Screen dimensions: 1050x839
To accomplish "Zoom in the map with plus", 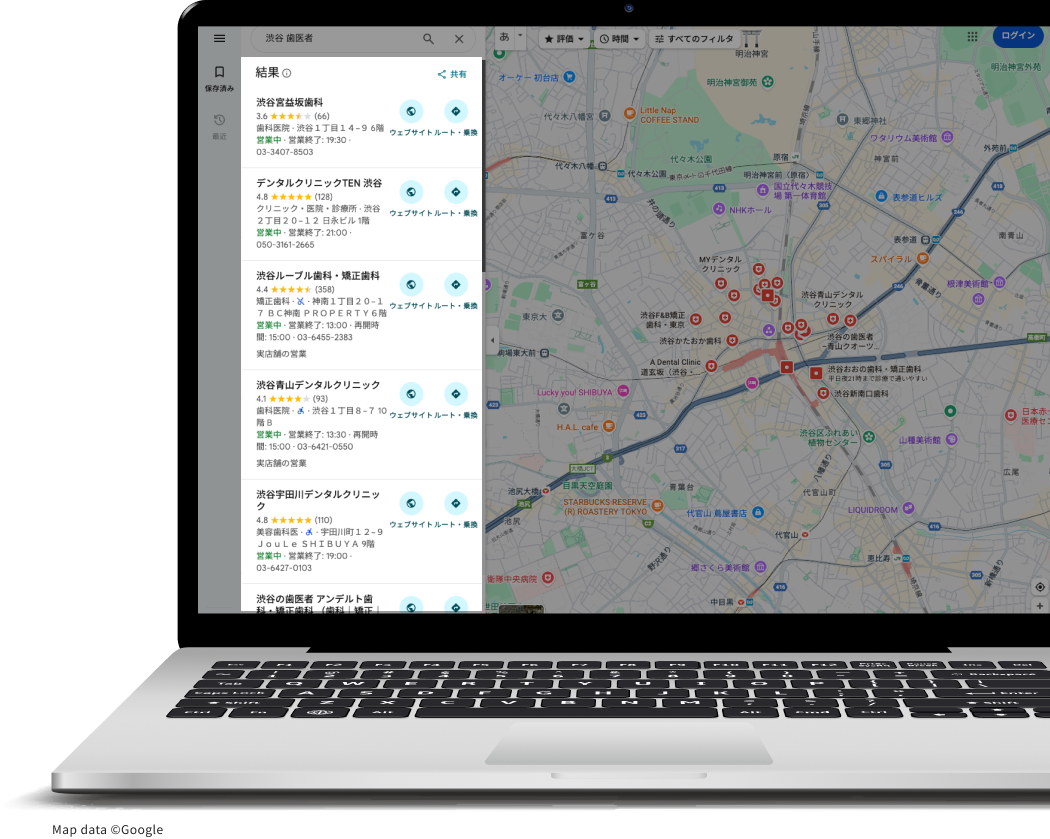I will tap(1040, 605).
